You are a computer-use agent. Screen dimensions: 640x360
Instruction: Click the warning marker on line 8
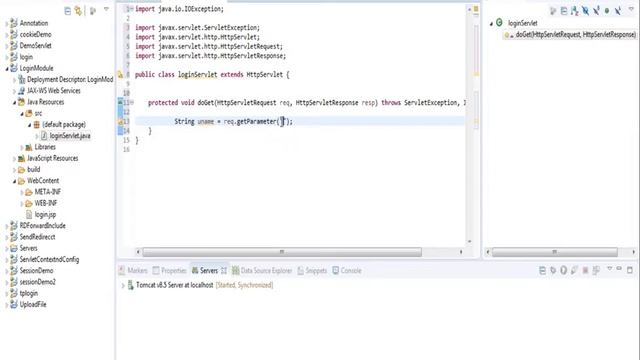tap(120, 74)
